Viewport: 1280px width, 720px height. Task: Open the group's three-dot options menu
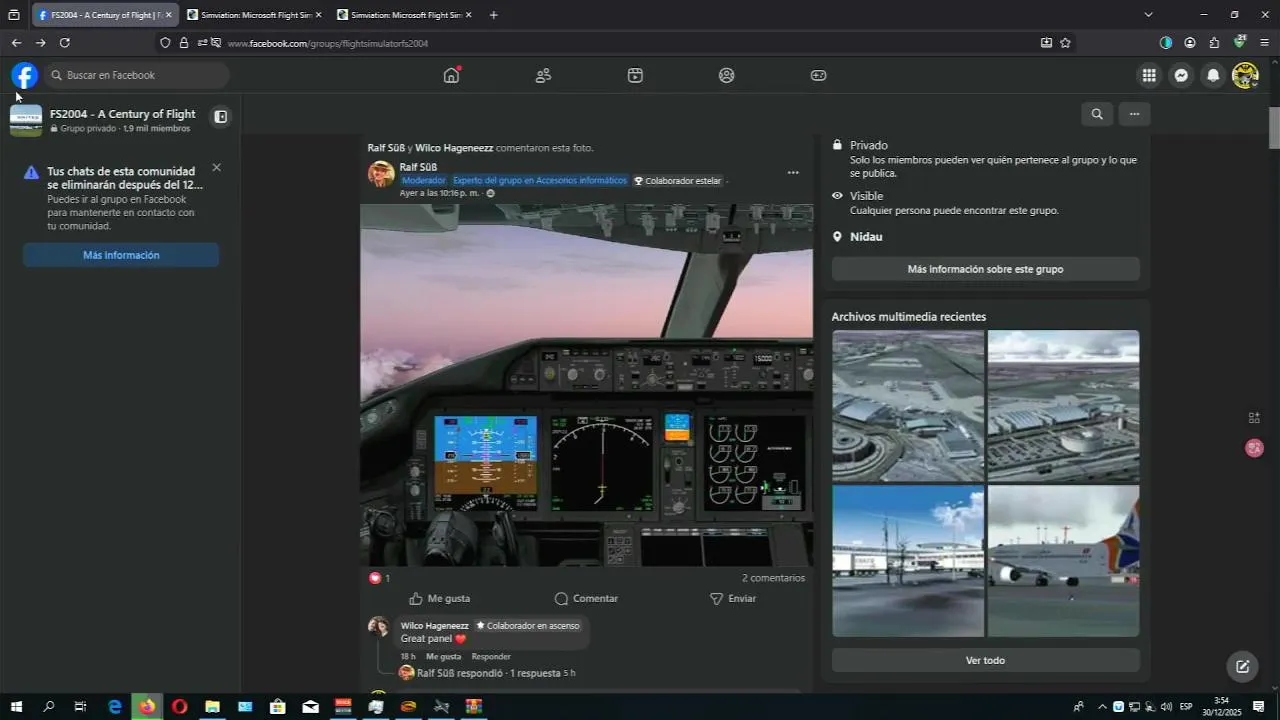[x=1134, y=114]
